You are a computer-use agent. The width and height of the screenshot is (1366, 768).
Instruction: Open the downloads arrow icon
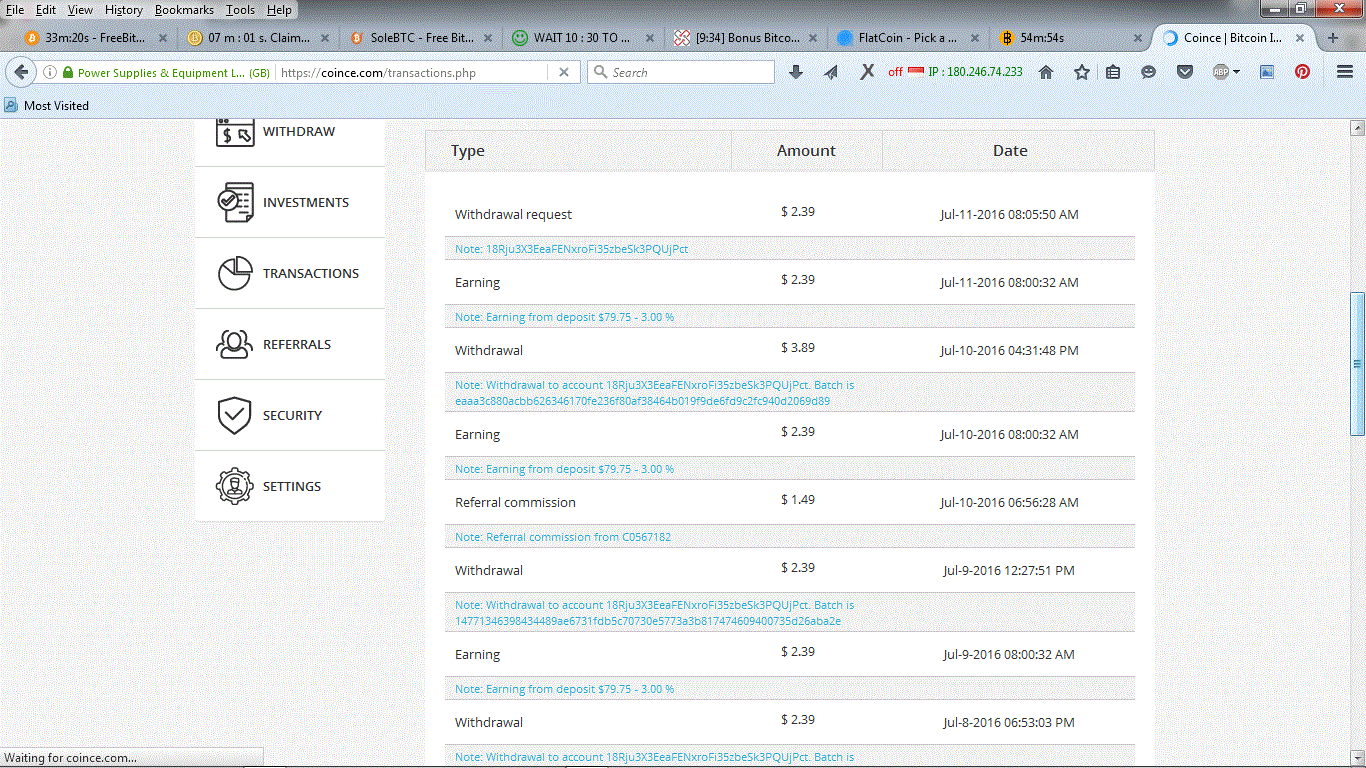coord(796,72)
